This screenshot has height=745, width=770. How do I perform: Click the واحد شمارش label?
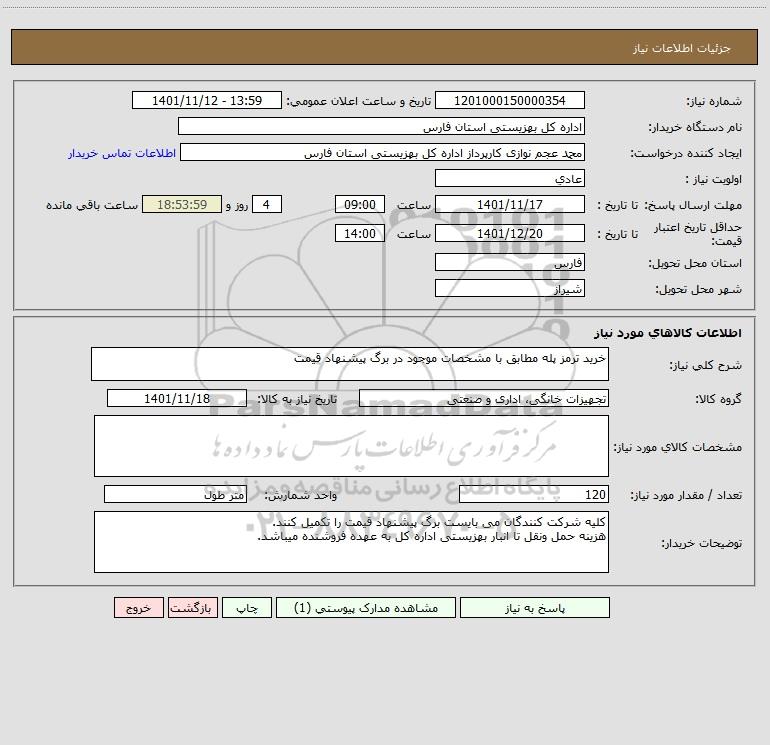click(x=301, y=495)
